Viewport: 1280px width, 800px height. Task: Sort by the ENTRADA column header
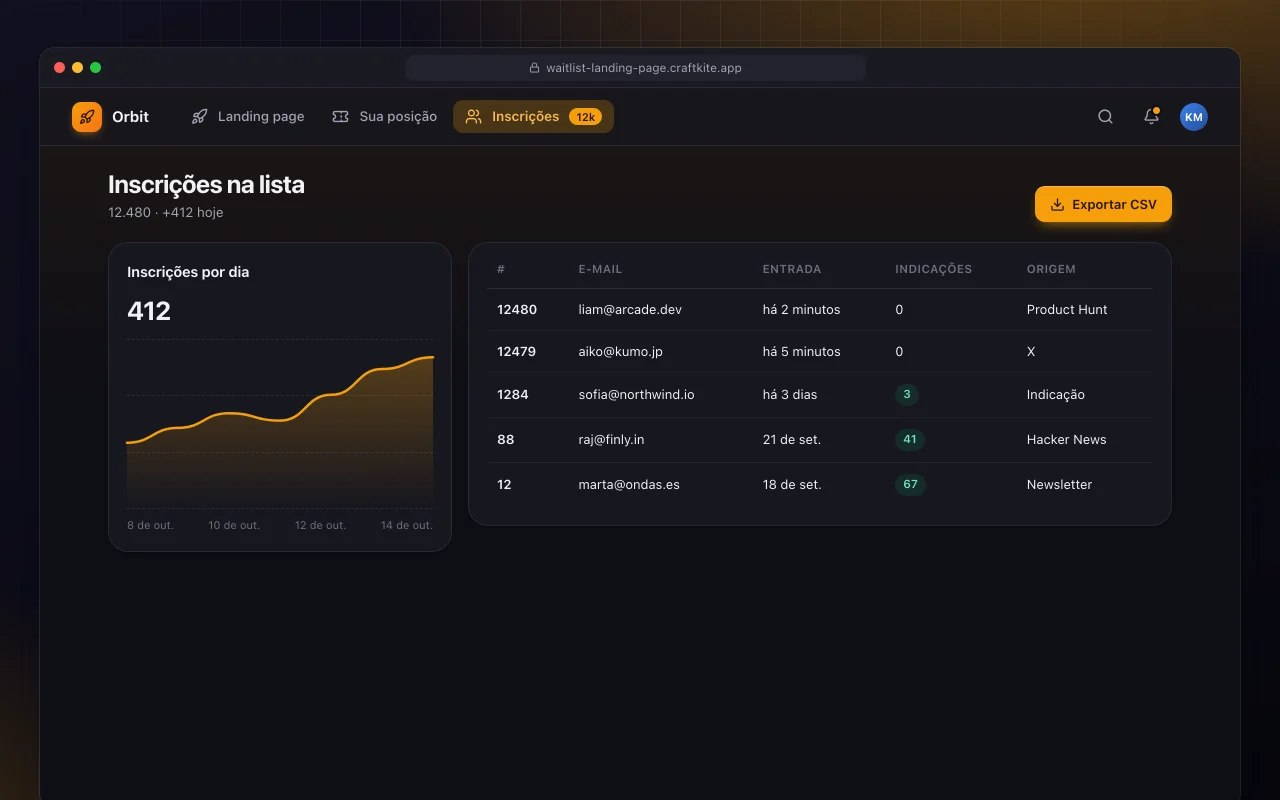[x=792, y=269]
